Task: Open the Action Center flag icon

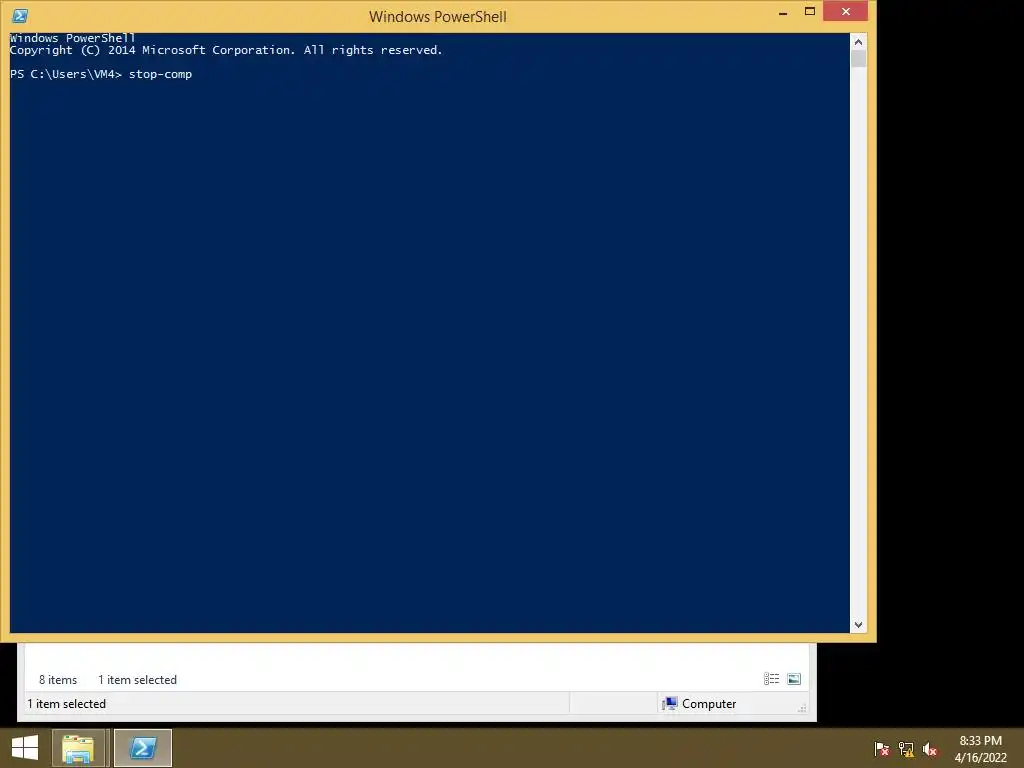Action: [x=882, y=749]
